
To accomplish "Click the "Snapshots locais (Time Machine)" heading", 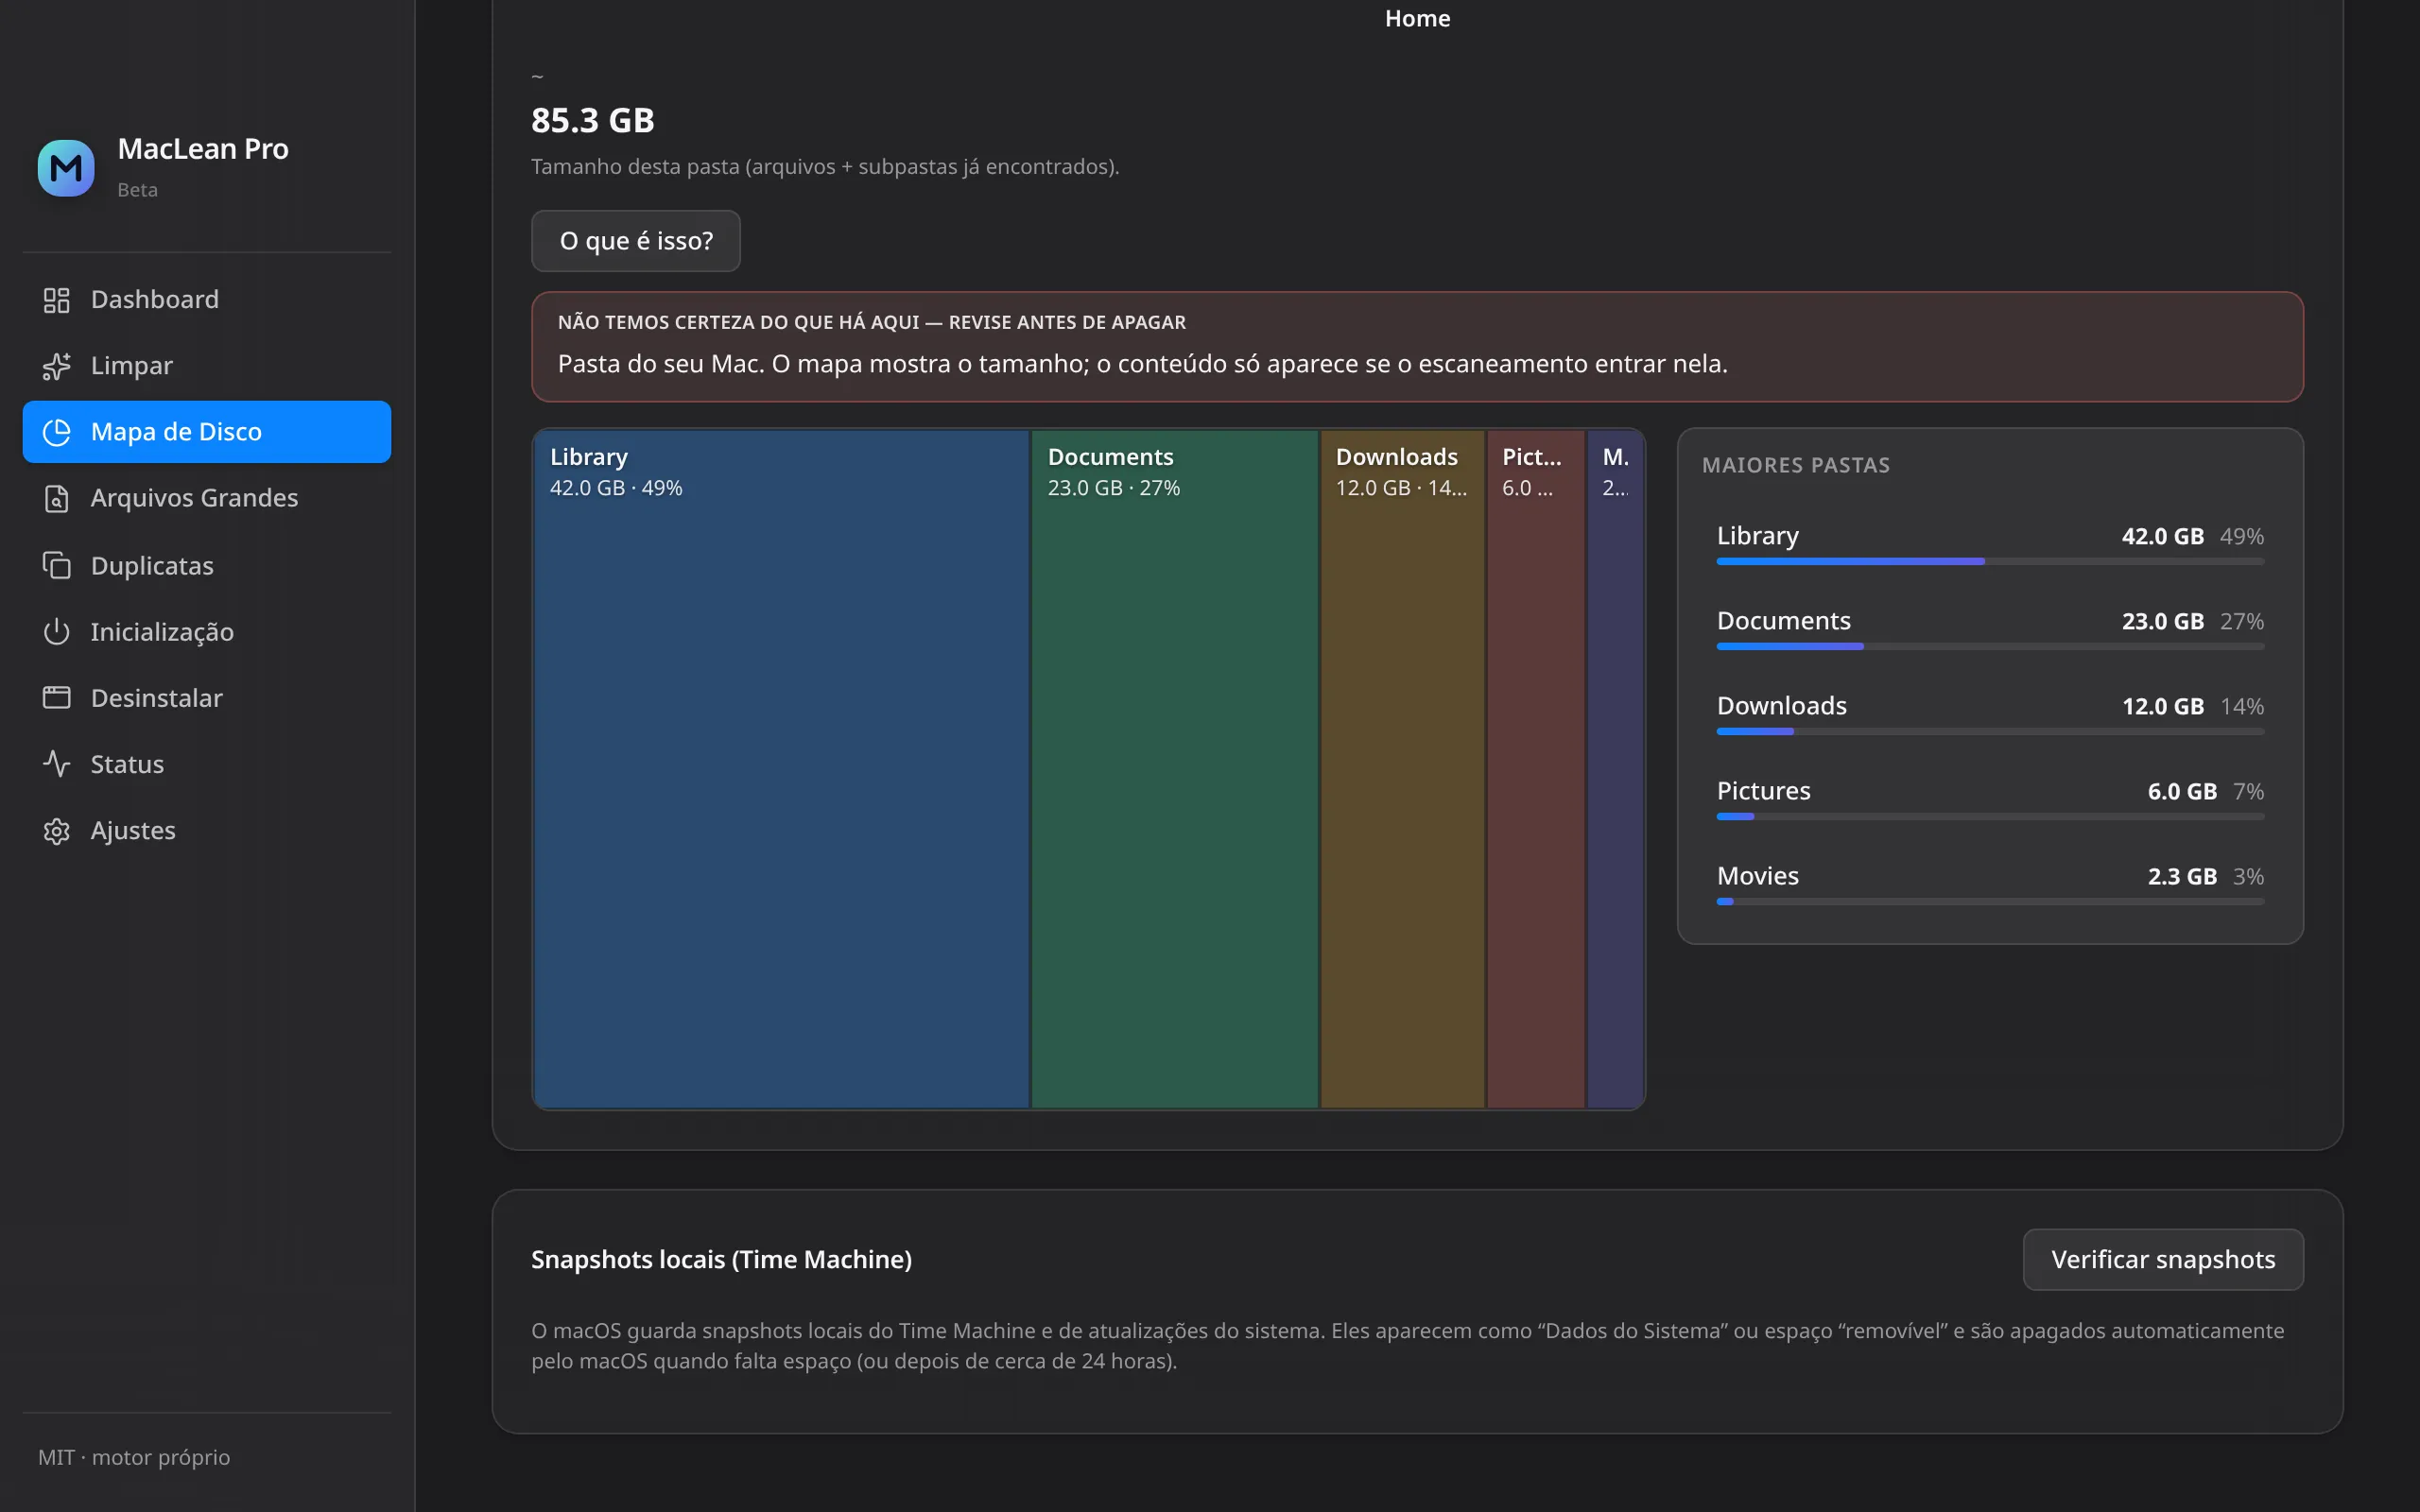I will click(x=721, y=1259).
